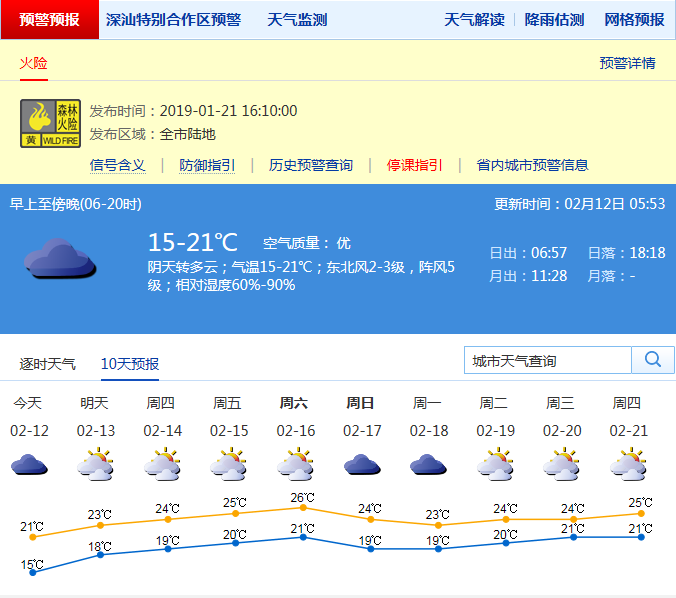Click Sunday 02-17 overcast icon

(361, 464)
